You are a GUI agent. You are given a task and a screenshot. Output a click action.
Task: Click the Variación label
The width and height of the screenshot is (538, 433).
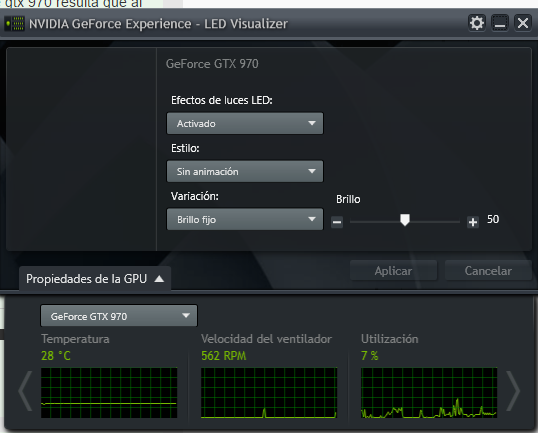click(195, 196)
